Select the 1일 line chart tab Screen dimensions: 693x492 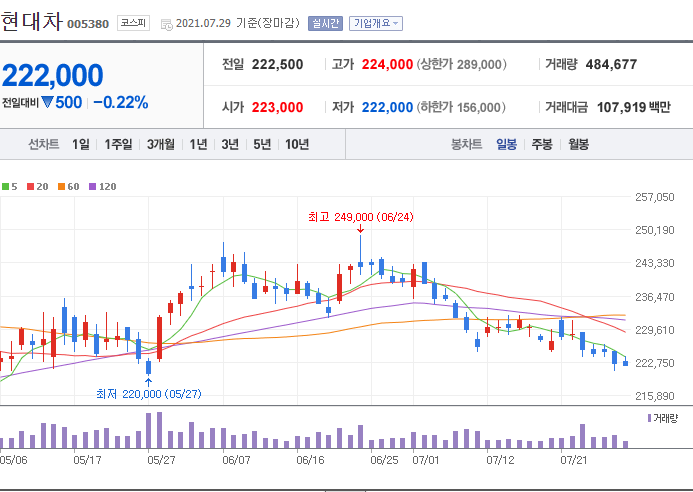pyautogui.click(x=81, y=144)
